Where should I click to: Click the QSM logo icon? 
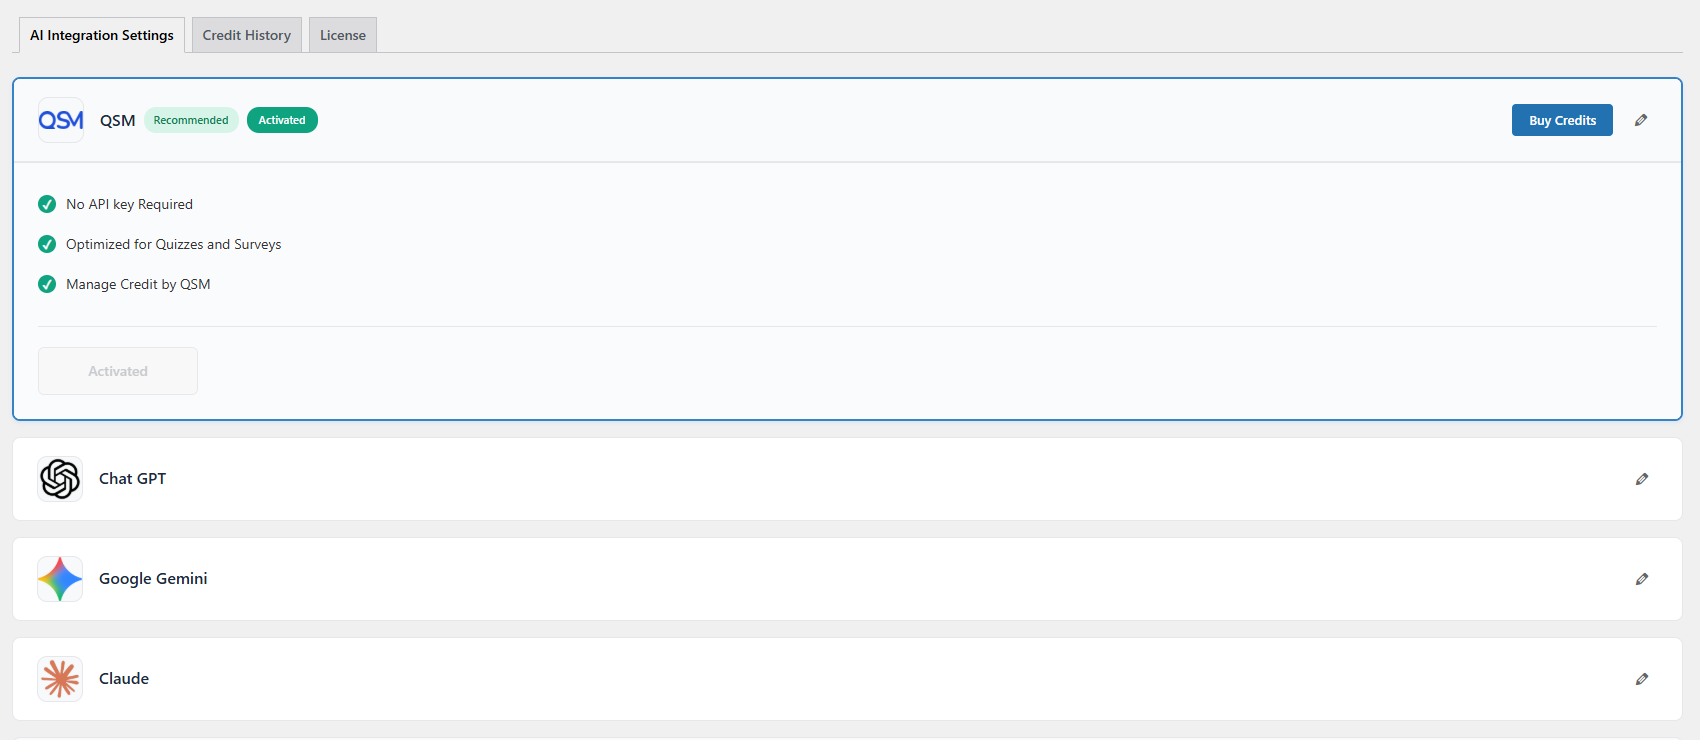click(x=61, y=120)
